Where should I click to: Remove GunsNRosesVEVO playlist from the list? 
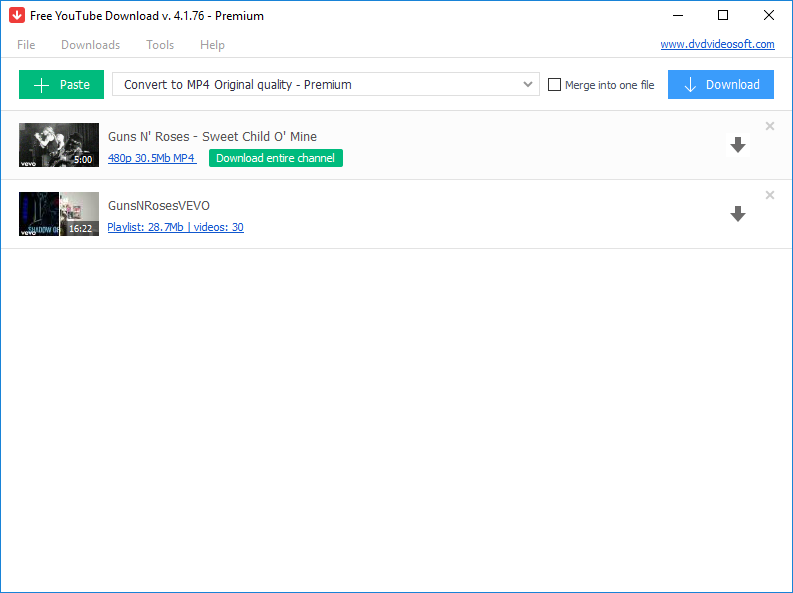(x=770, y=195)
